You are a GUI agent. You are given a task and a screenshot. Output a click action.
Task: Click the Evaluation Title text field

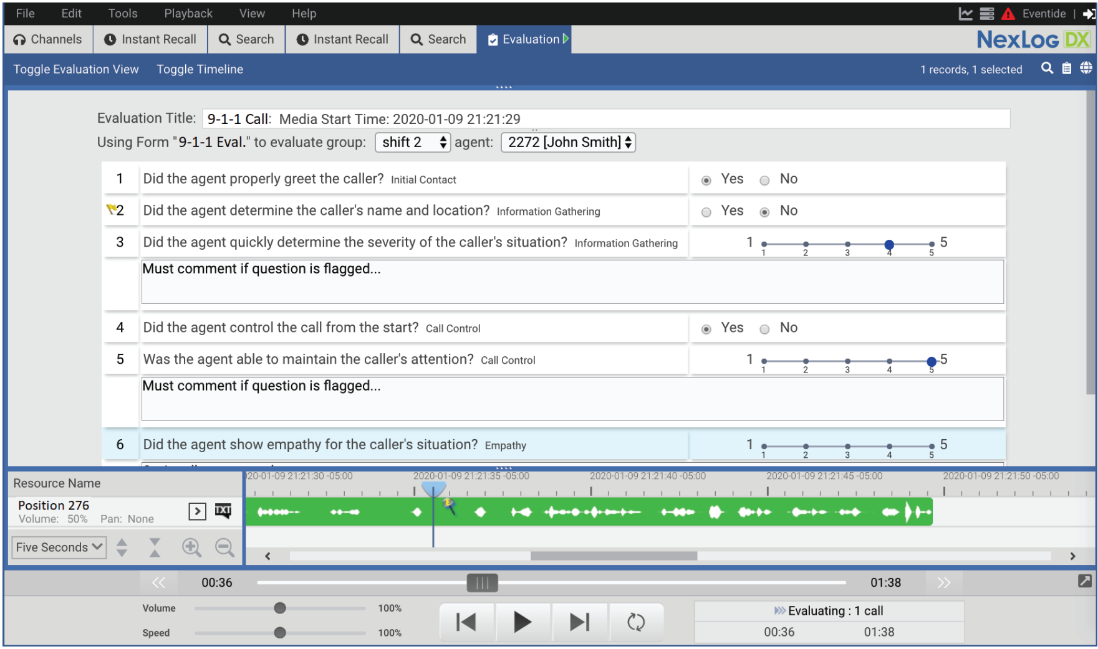(605, 119)
